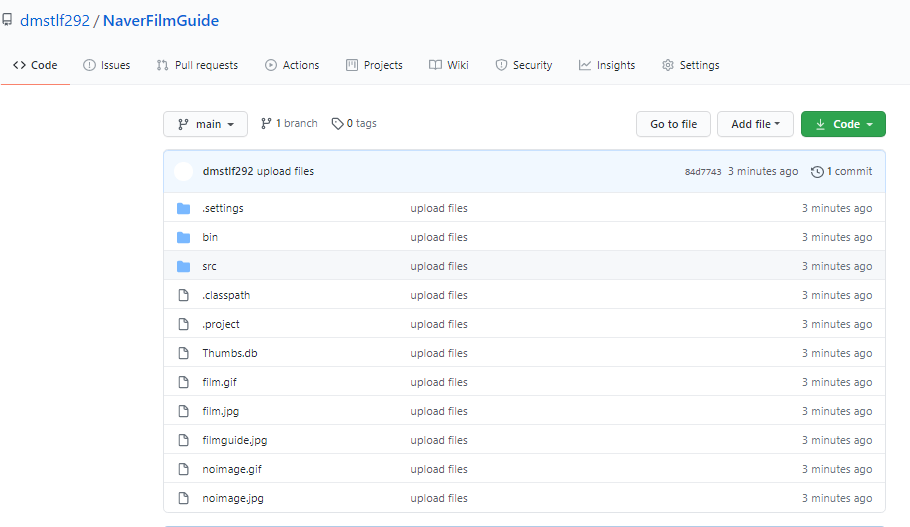Screen dimensions: 910x527
Task: Open the NaverFilmGuide repository link
Action: coord(161,21)
